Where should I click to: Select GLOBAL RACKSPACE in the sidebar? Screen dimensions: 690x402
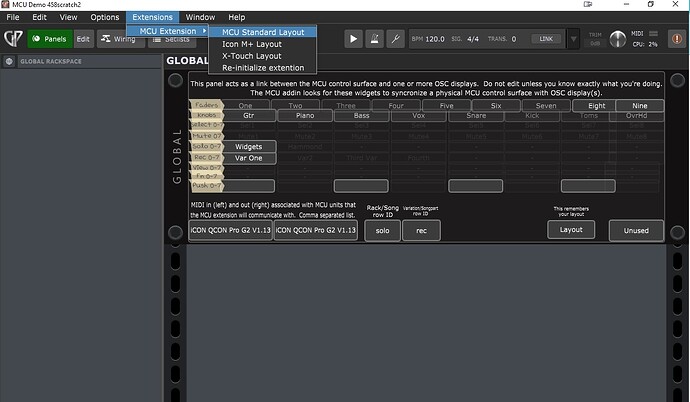pos(51,62)
